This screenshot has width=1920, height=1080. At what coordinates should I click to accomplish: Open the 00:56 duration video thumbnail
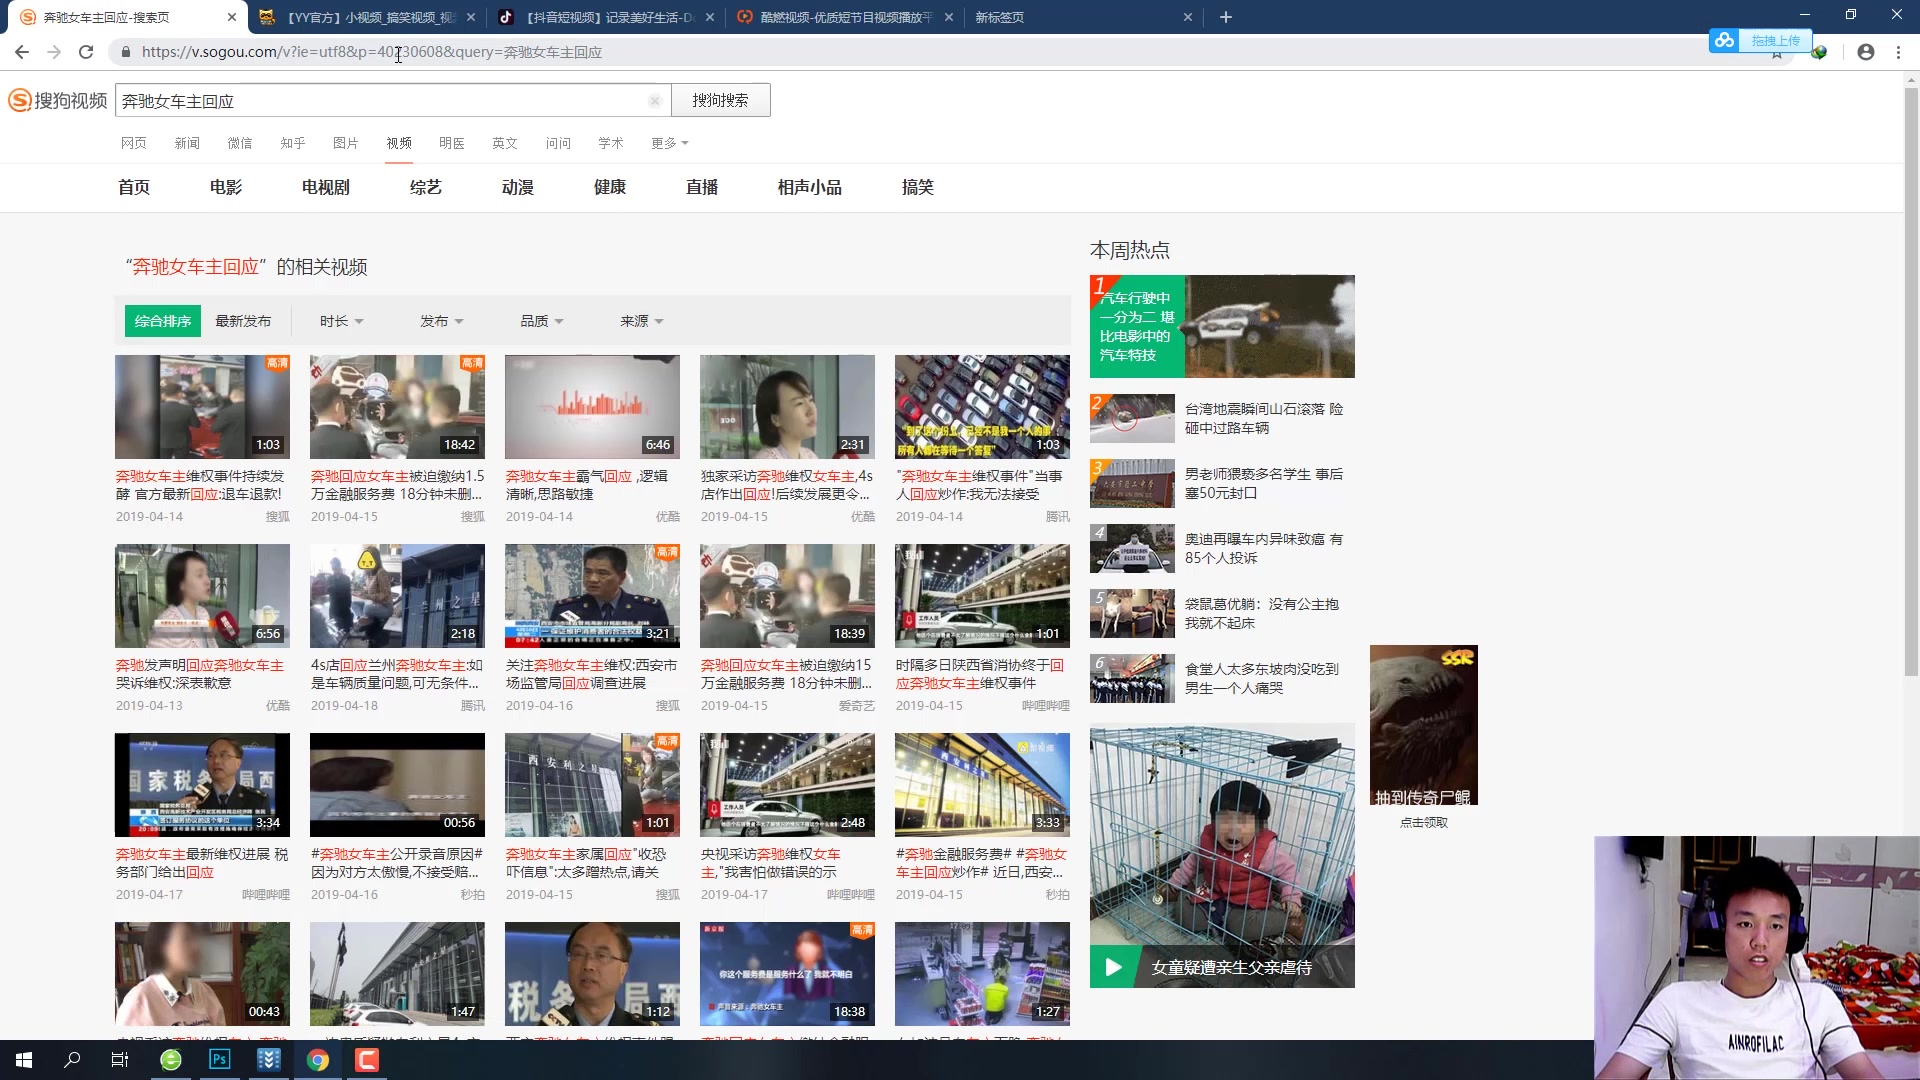[x=397, y=785]
